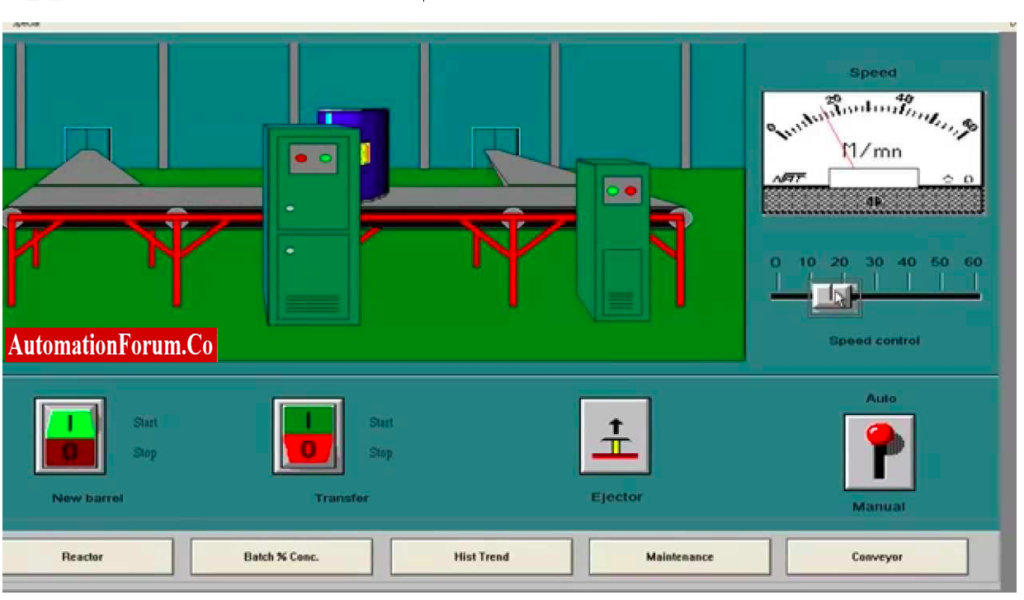Screen dimensions: 1024x600
Task: Click the large green control cabinet
Action: click(x=312, y=225)
